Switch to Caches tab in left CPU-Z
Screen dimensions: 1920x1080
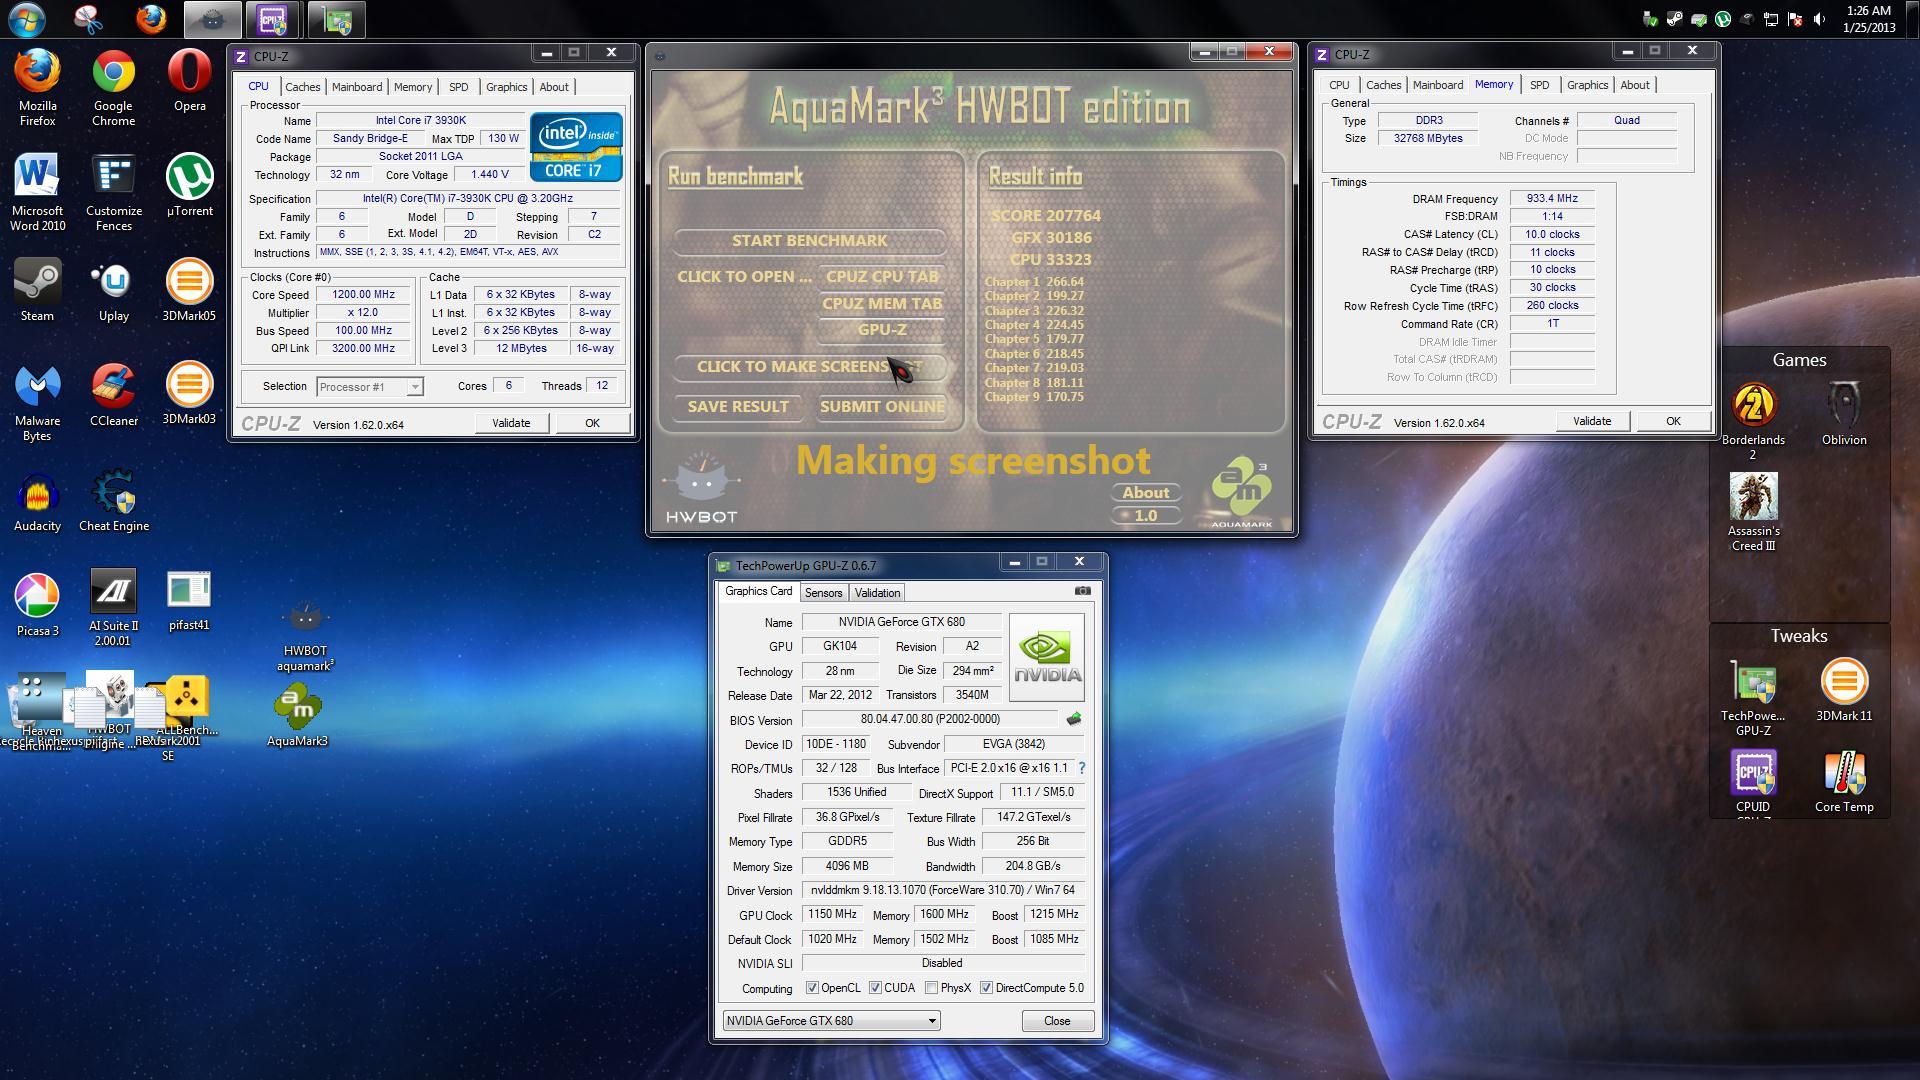coord(302,87)
